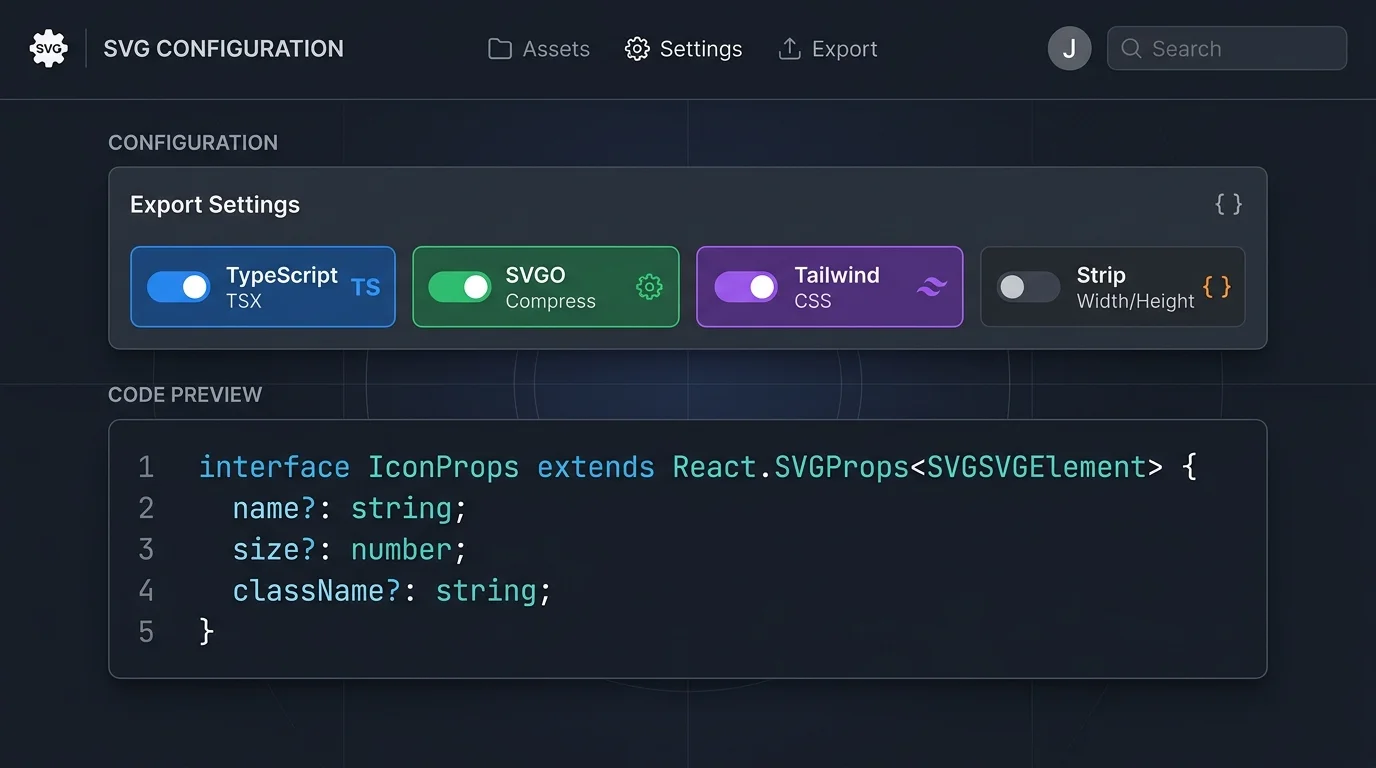Open the J user avatar
The image size is (1376, 768).
[x=1069, y=48]
